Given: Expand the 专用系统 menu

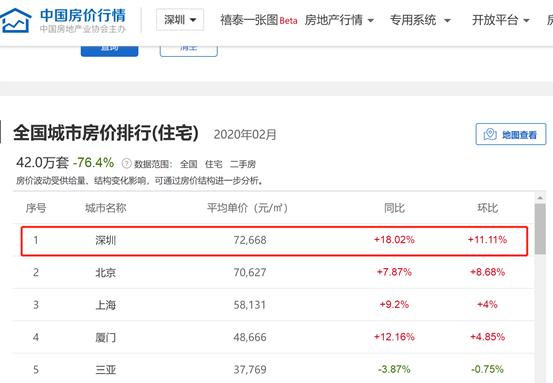Looking at the screenshot, I should (420, 20).
